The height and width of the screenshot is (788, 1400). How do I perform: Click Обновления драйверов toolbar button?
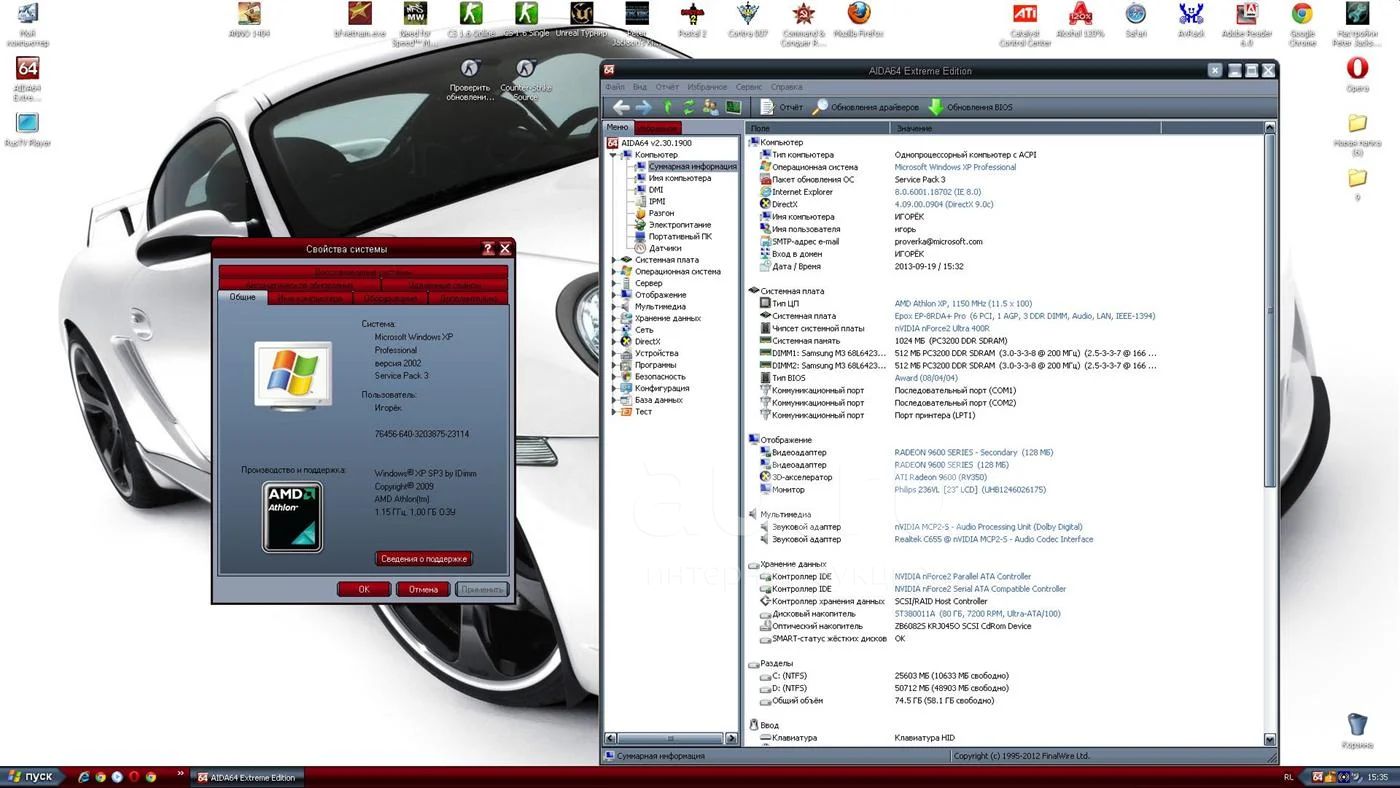coord(865,107)
